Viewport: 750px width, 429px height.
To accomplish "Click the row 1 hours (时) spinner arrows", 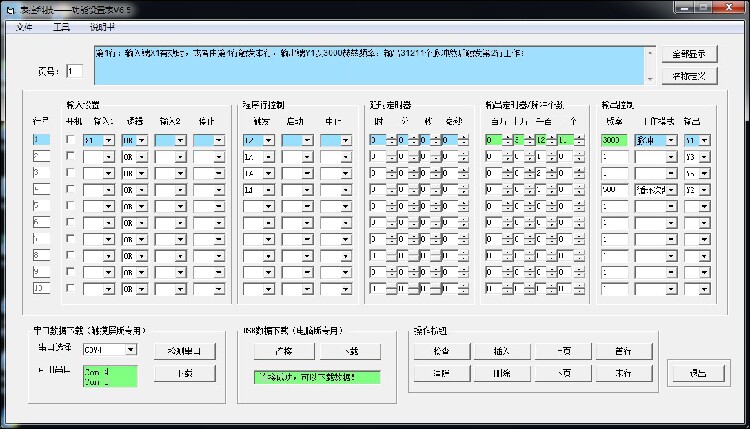I will pyautogui.click(x=391, y=140).
